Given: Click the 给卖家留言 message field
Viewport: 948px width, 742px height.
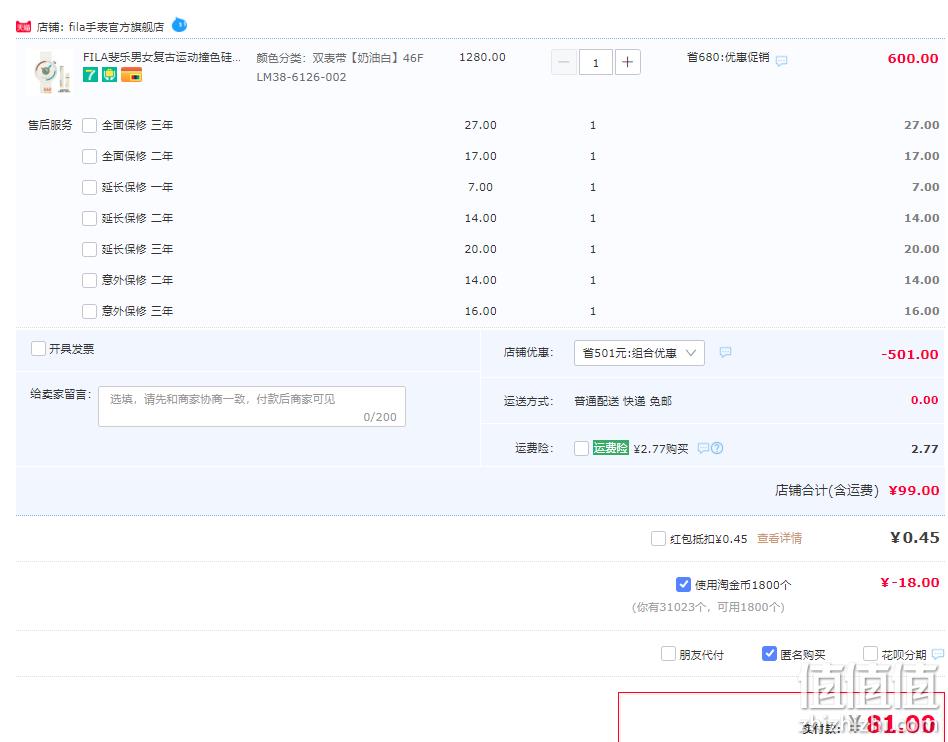Looking at the screenshot, I should (x=252, y=406).
